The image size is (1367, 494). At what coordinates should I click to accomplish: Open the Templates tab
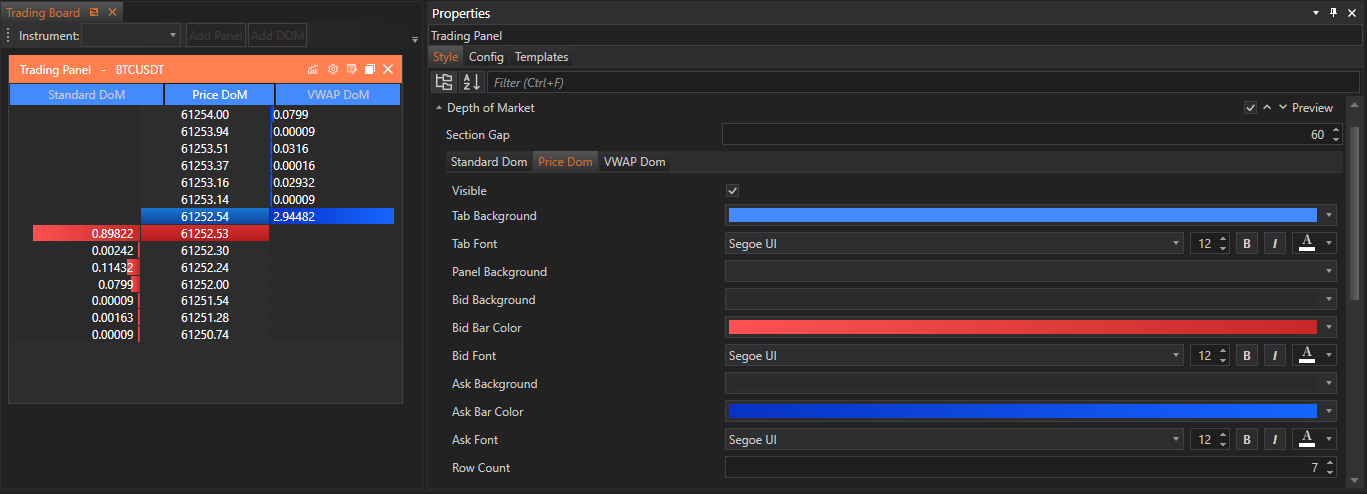[541, 57]
